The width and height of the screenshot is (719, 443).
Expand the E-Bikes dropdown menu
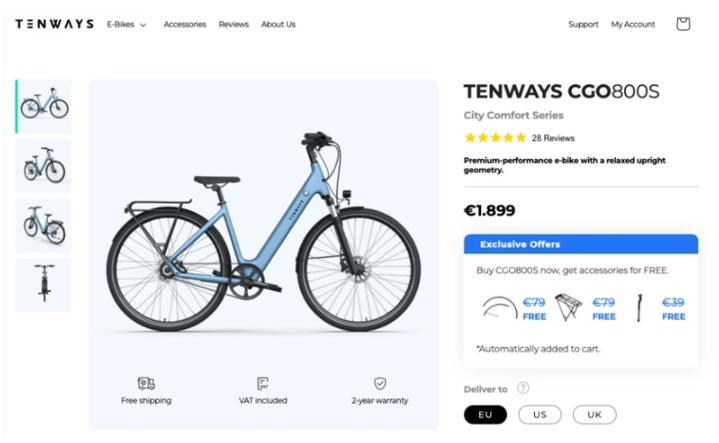tap(127, 24)
